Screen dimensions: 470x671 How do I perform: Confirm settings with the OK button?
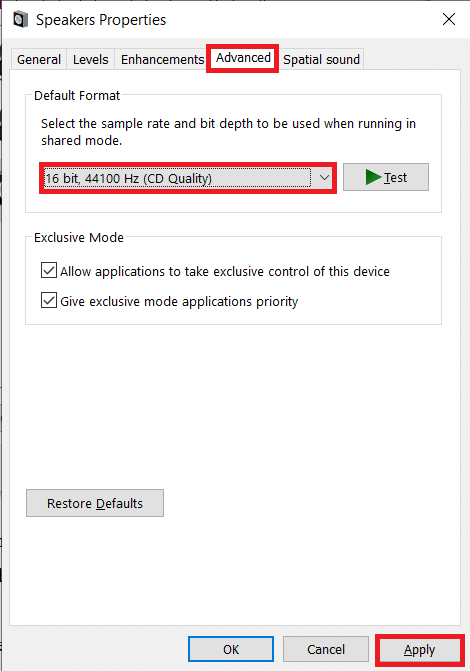[231, 649]
